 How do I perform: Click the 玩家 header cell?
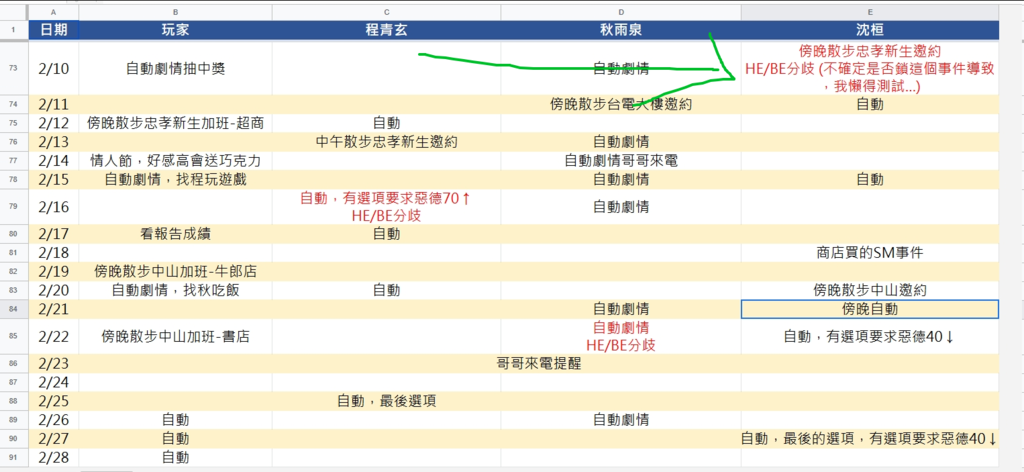pyautogui.click(x=176, y=29)
